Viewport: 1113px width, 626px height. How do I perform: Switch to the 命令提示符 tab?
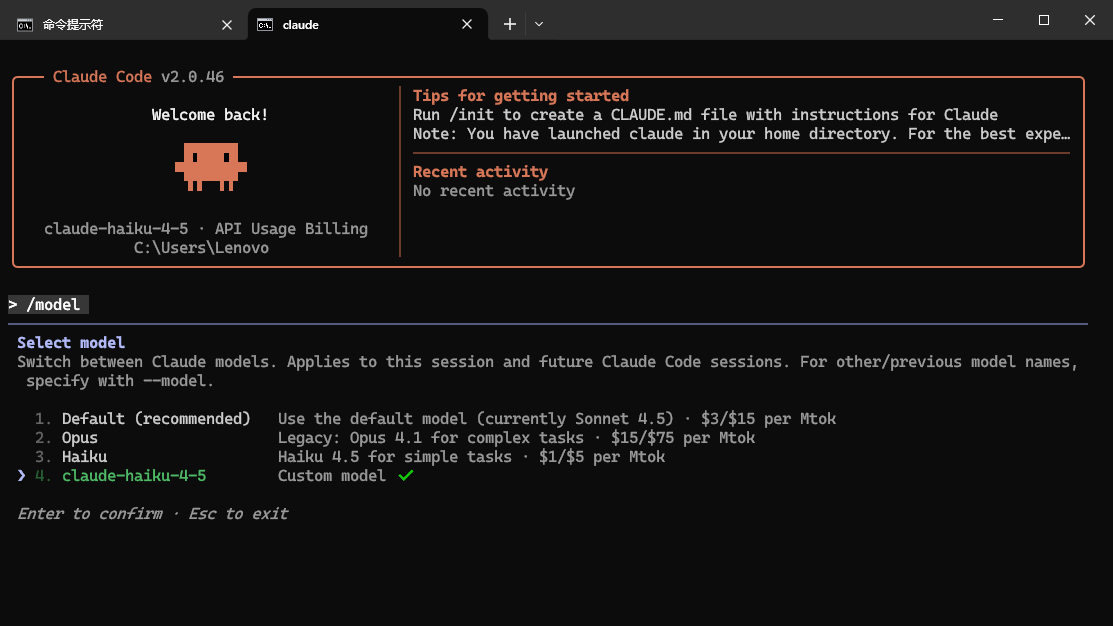click(x=124, y=24)
